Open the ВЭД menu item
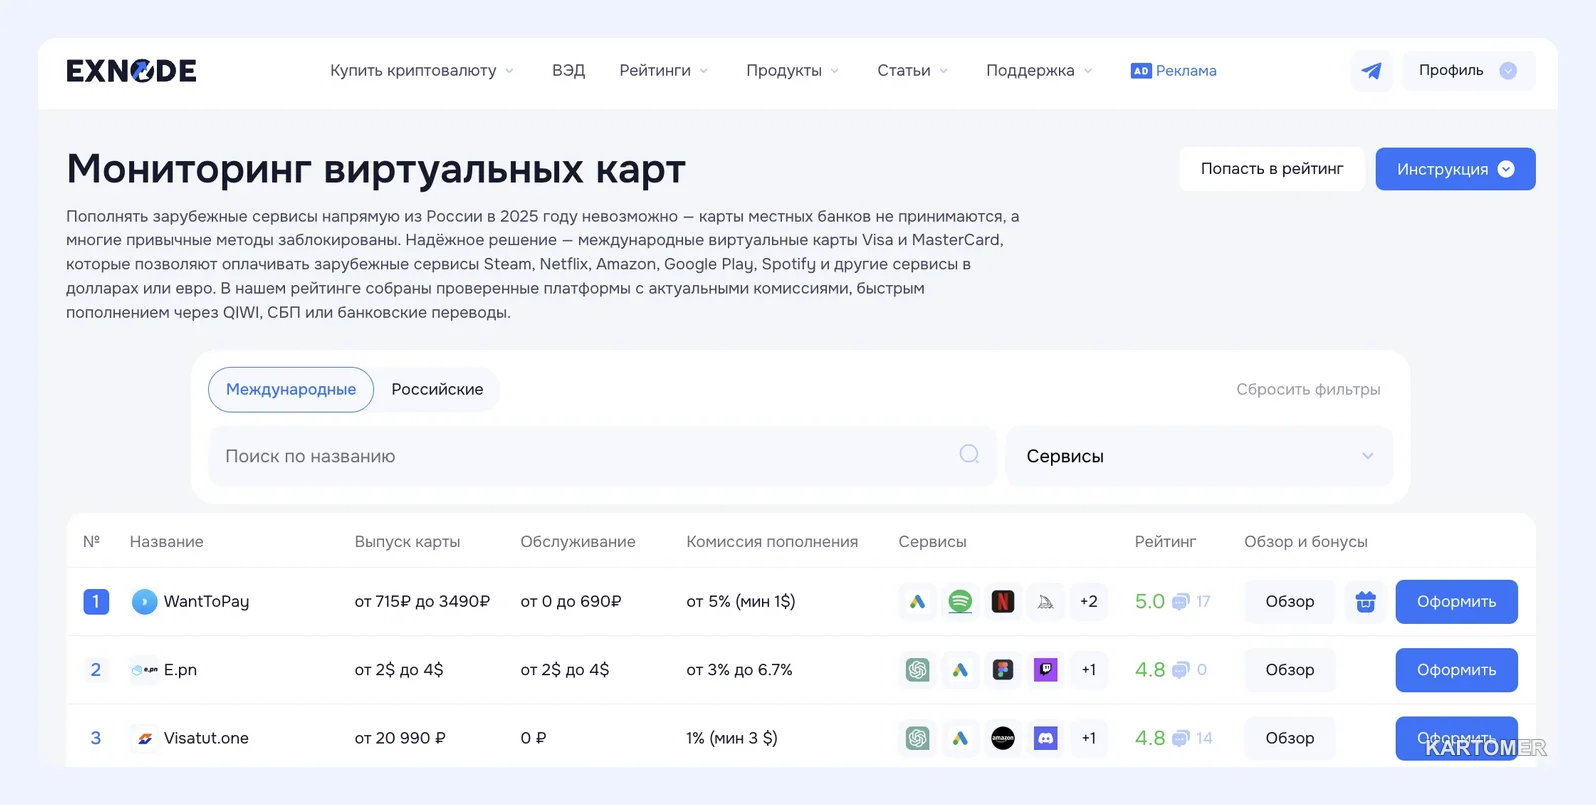The image size is (1596, 805). coord(568,71)
